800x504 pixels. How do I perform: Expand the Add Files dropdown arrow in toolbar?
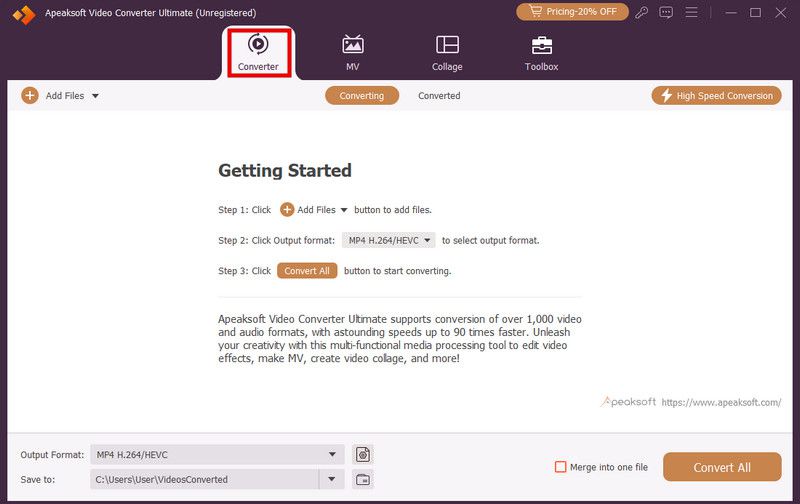click(x=95, y=95)
